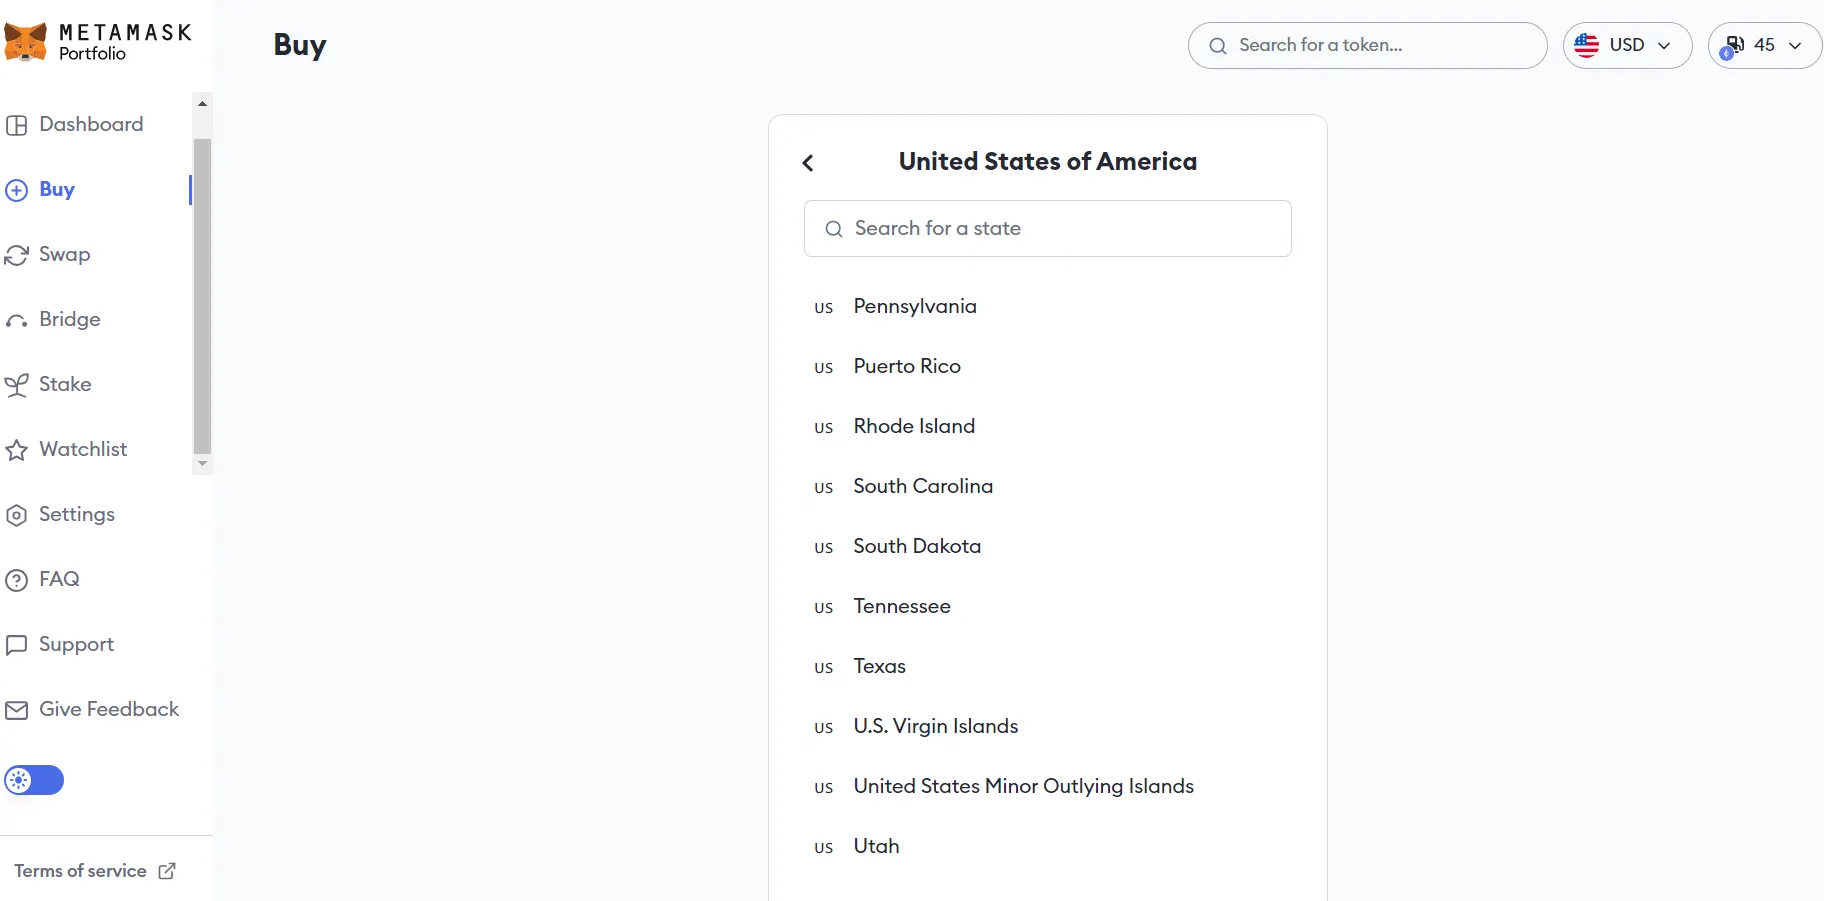The height and width of the screenshot is (901, 1824).
Task: Open Give Feedback in sidebar
Action: pos(108,710)
